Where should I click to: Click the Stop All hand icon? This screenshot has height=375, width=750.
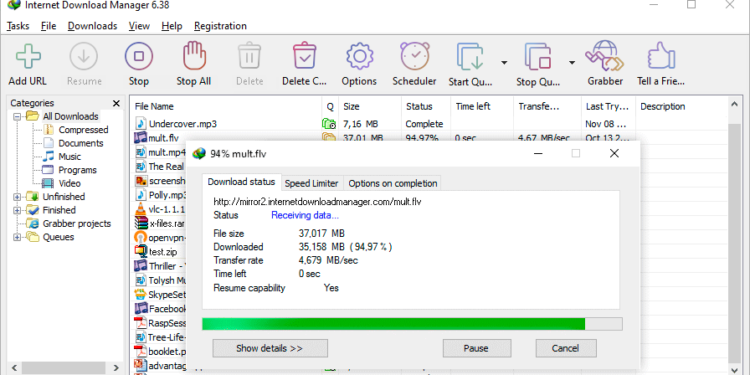(194, 56)
